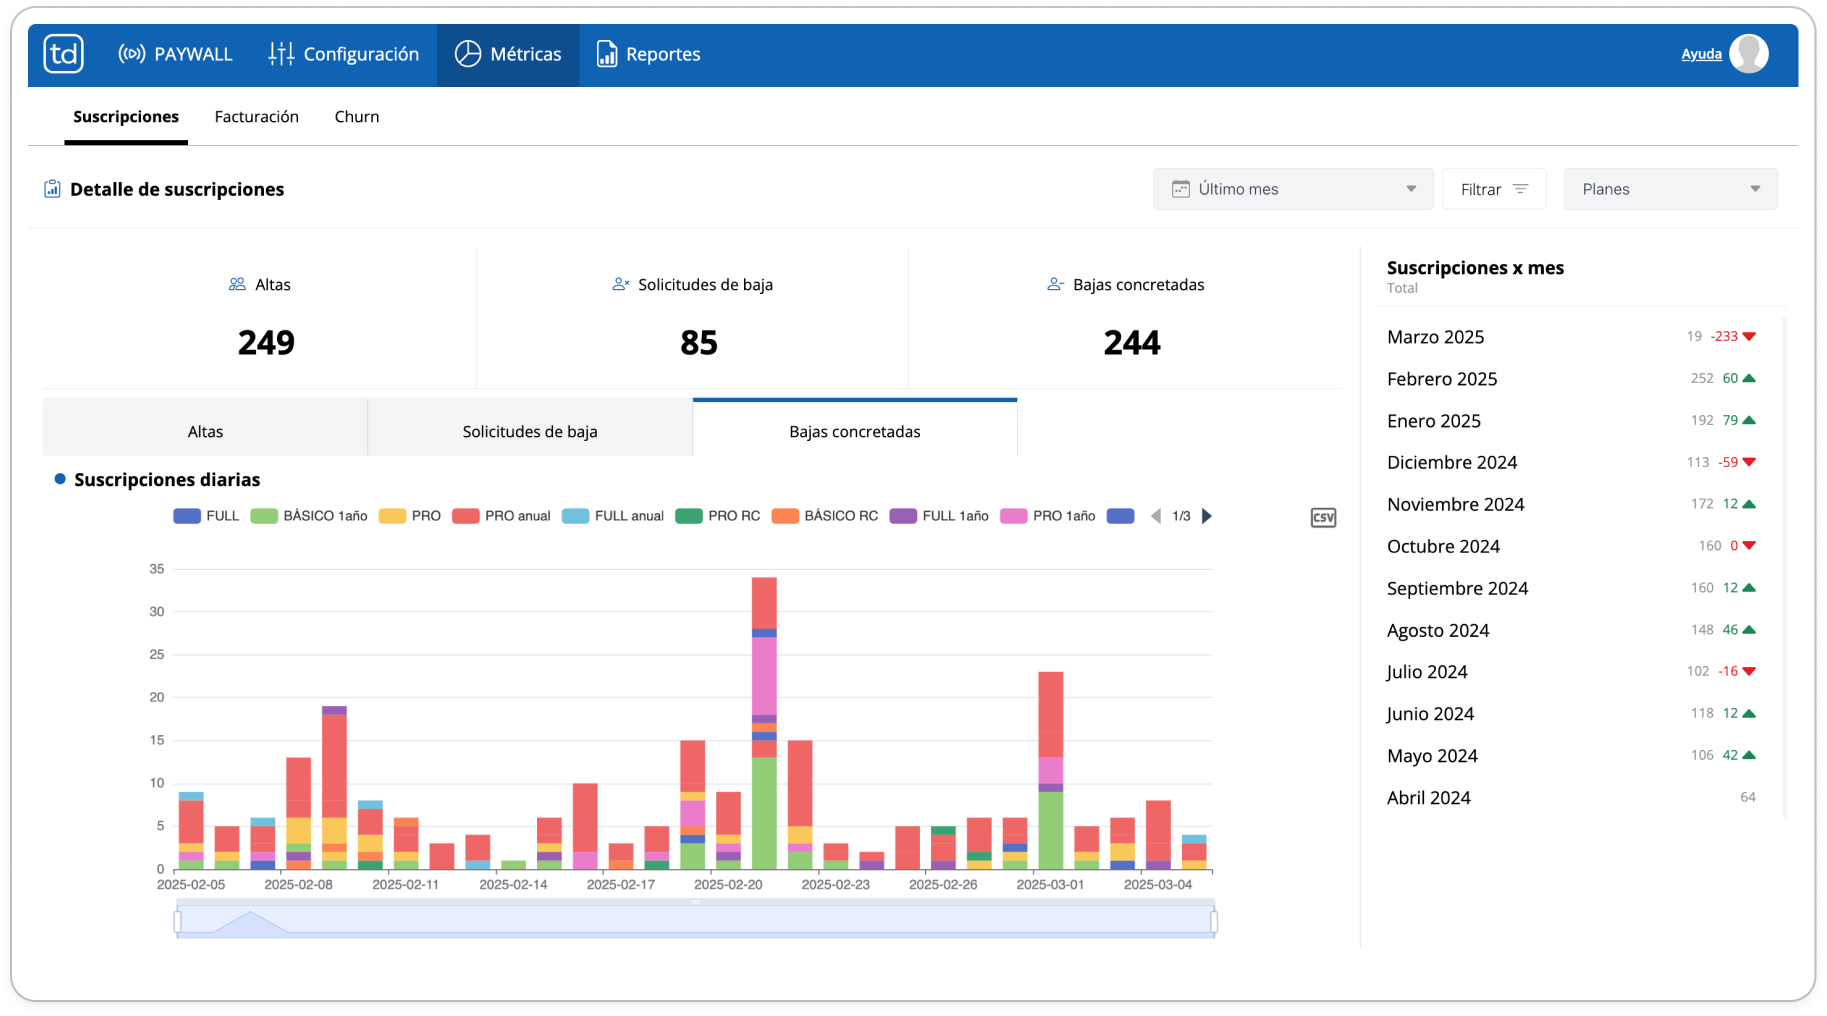1827x1016 pixels.
Task: Toggle the PRO RC legend series
Action: (x=718, y=516)
